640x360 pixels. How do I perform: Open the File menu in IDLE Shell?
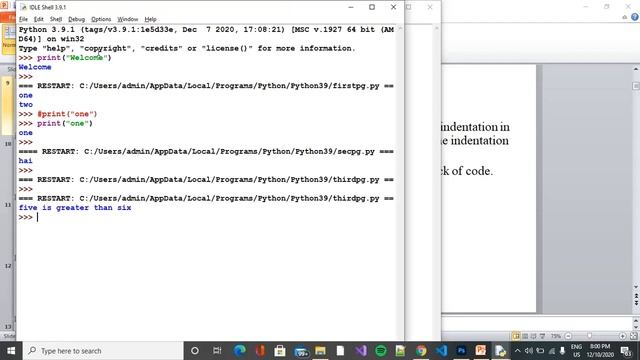point(23,19)
